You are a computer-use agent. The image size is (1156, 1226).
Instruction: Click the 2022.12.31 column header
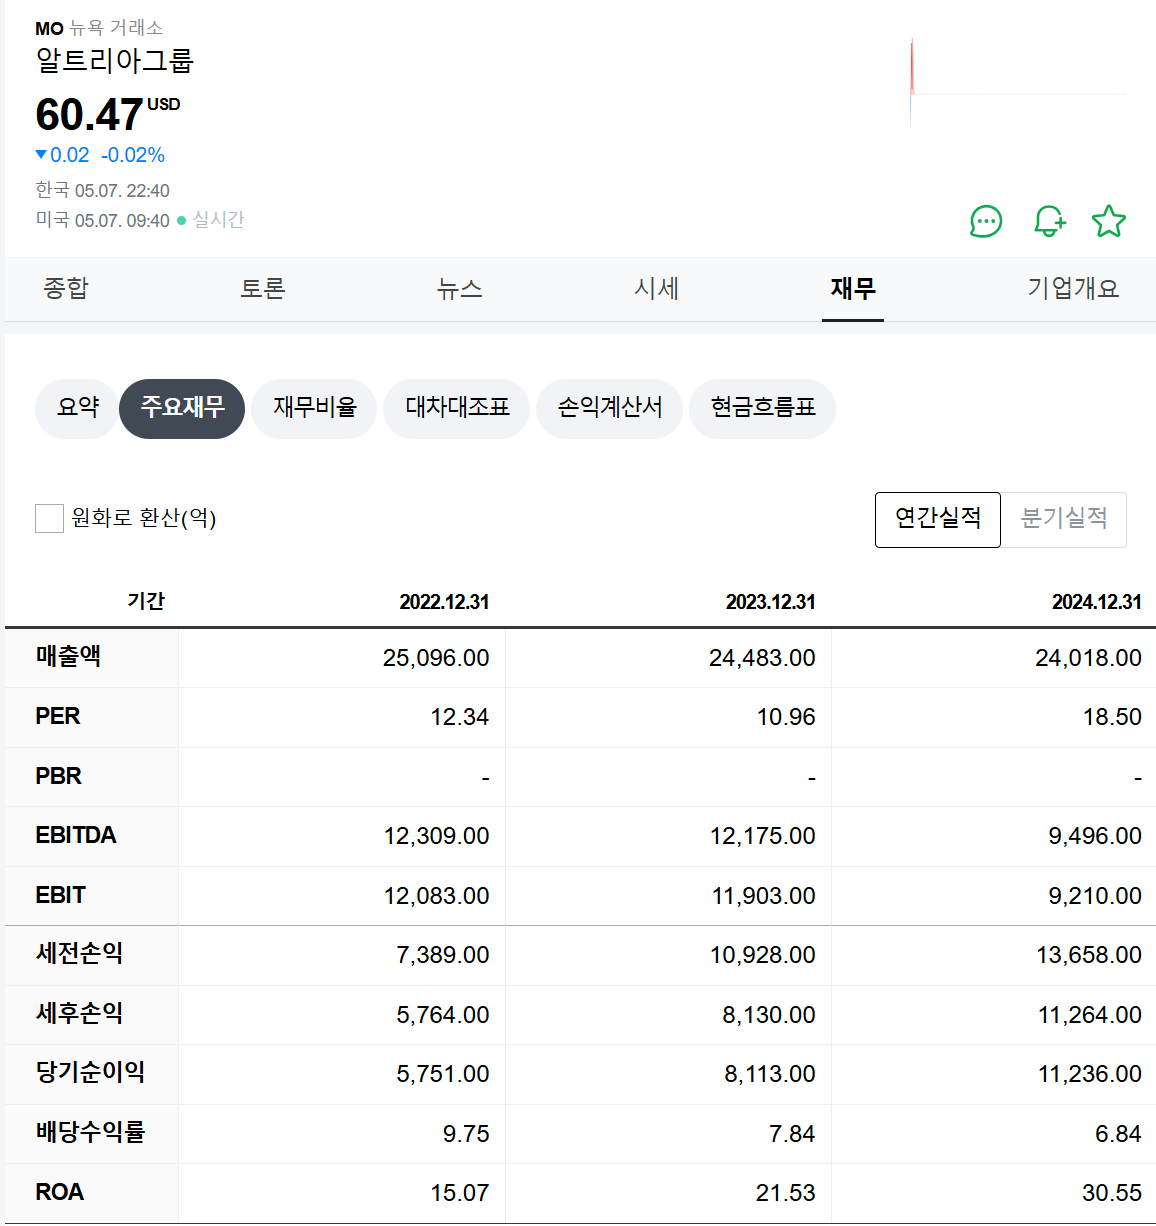pos(444,602)
